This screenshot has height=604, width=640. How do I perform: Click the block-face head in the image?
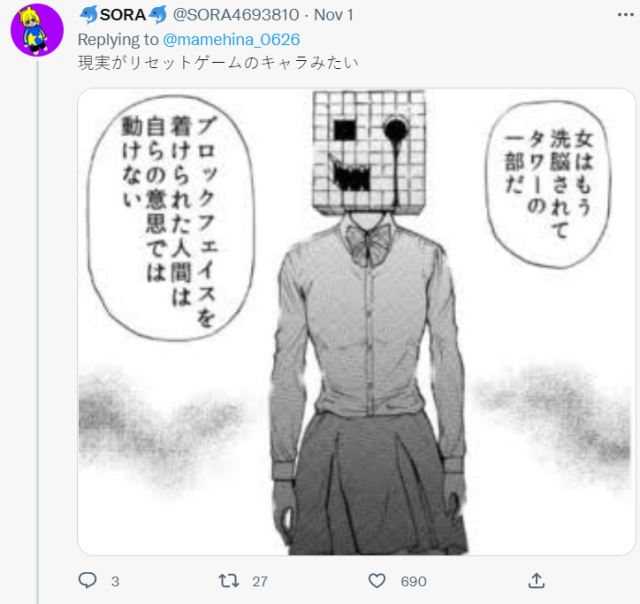[369, 152]
